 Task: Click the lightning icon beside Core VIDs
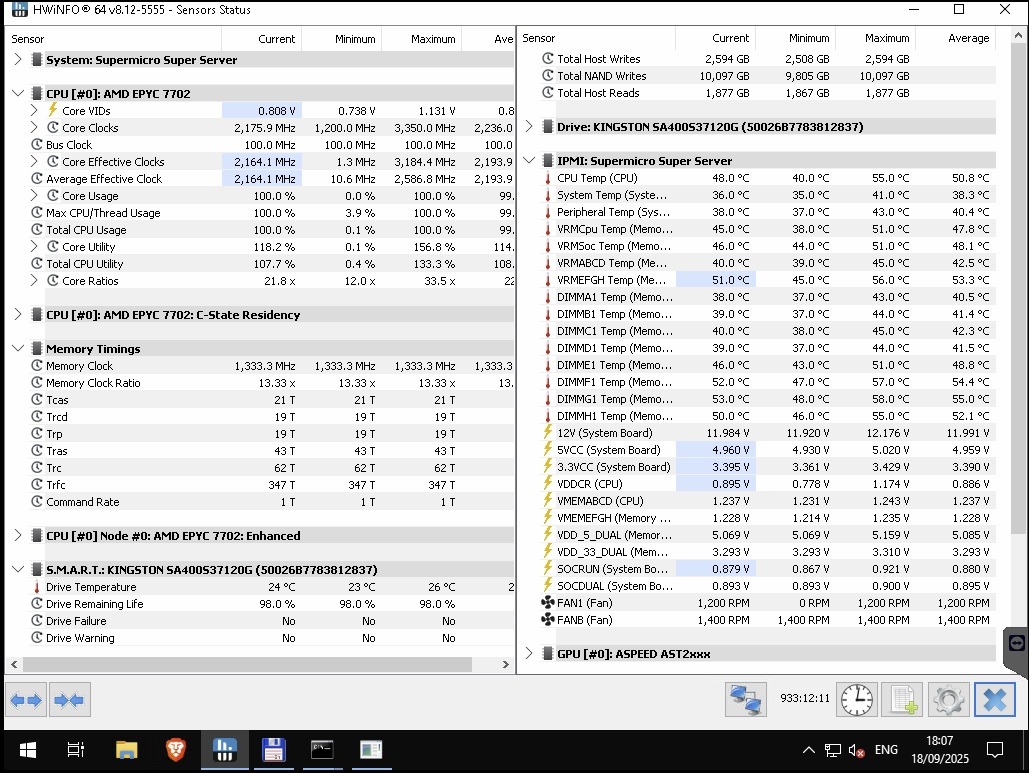pos(52,110)
